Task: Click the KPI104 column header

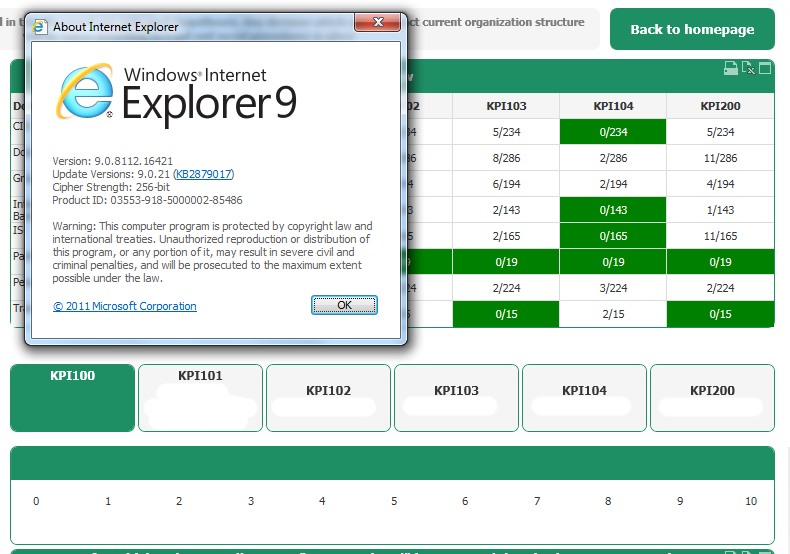Action: (x=613, y=106)
